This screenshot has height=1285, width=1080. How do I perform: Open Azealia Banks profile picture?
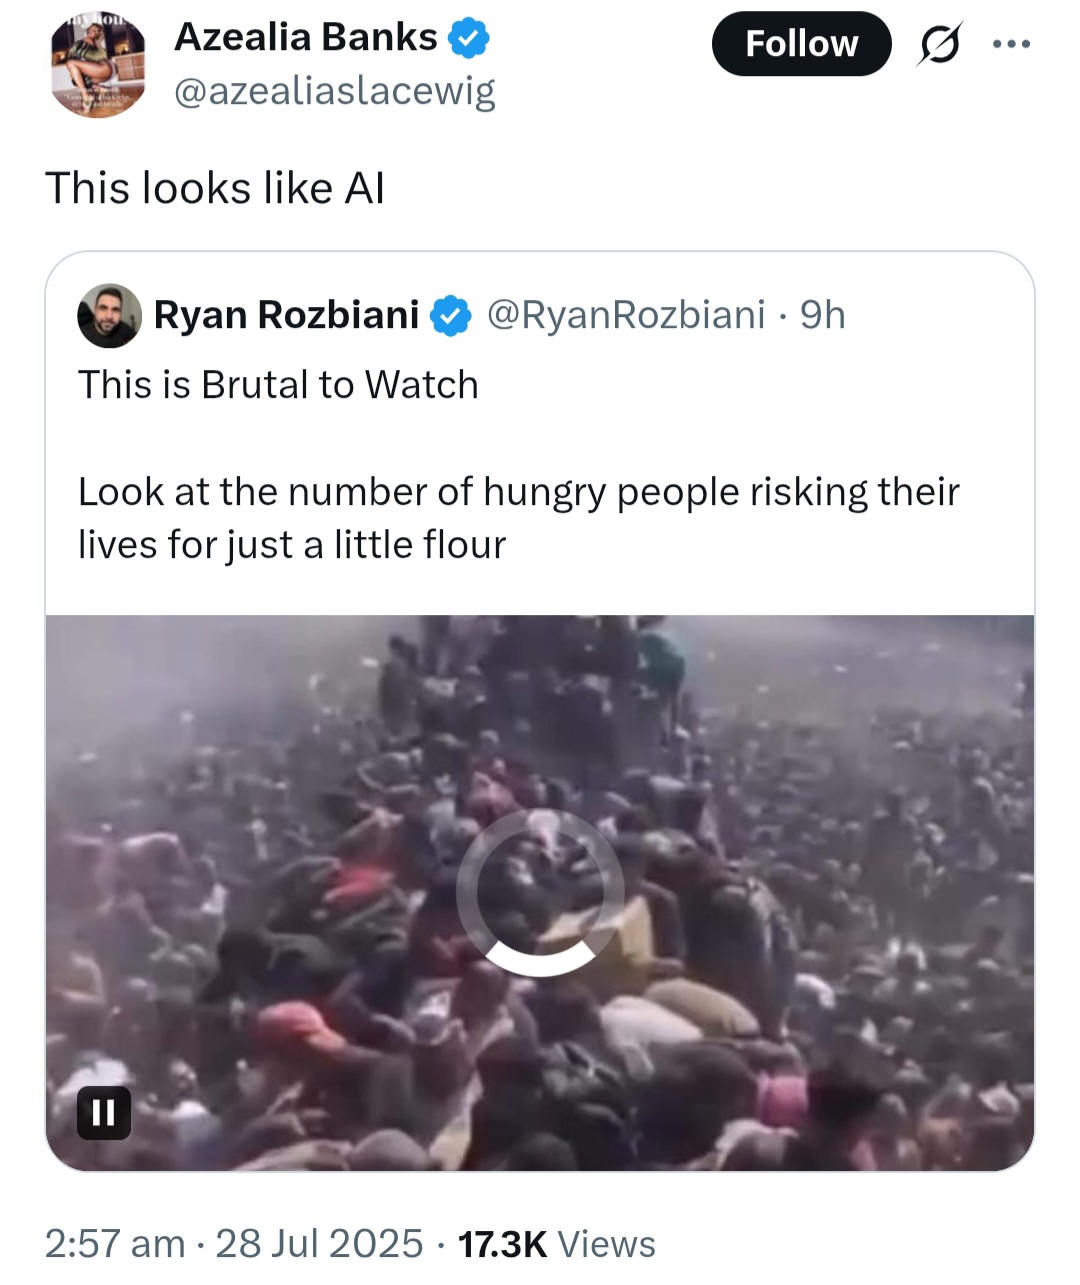[x=99, y=67]
